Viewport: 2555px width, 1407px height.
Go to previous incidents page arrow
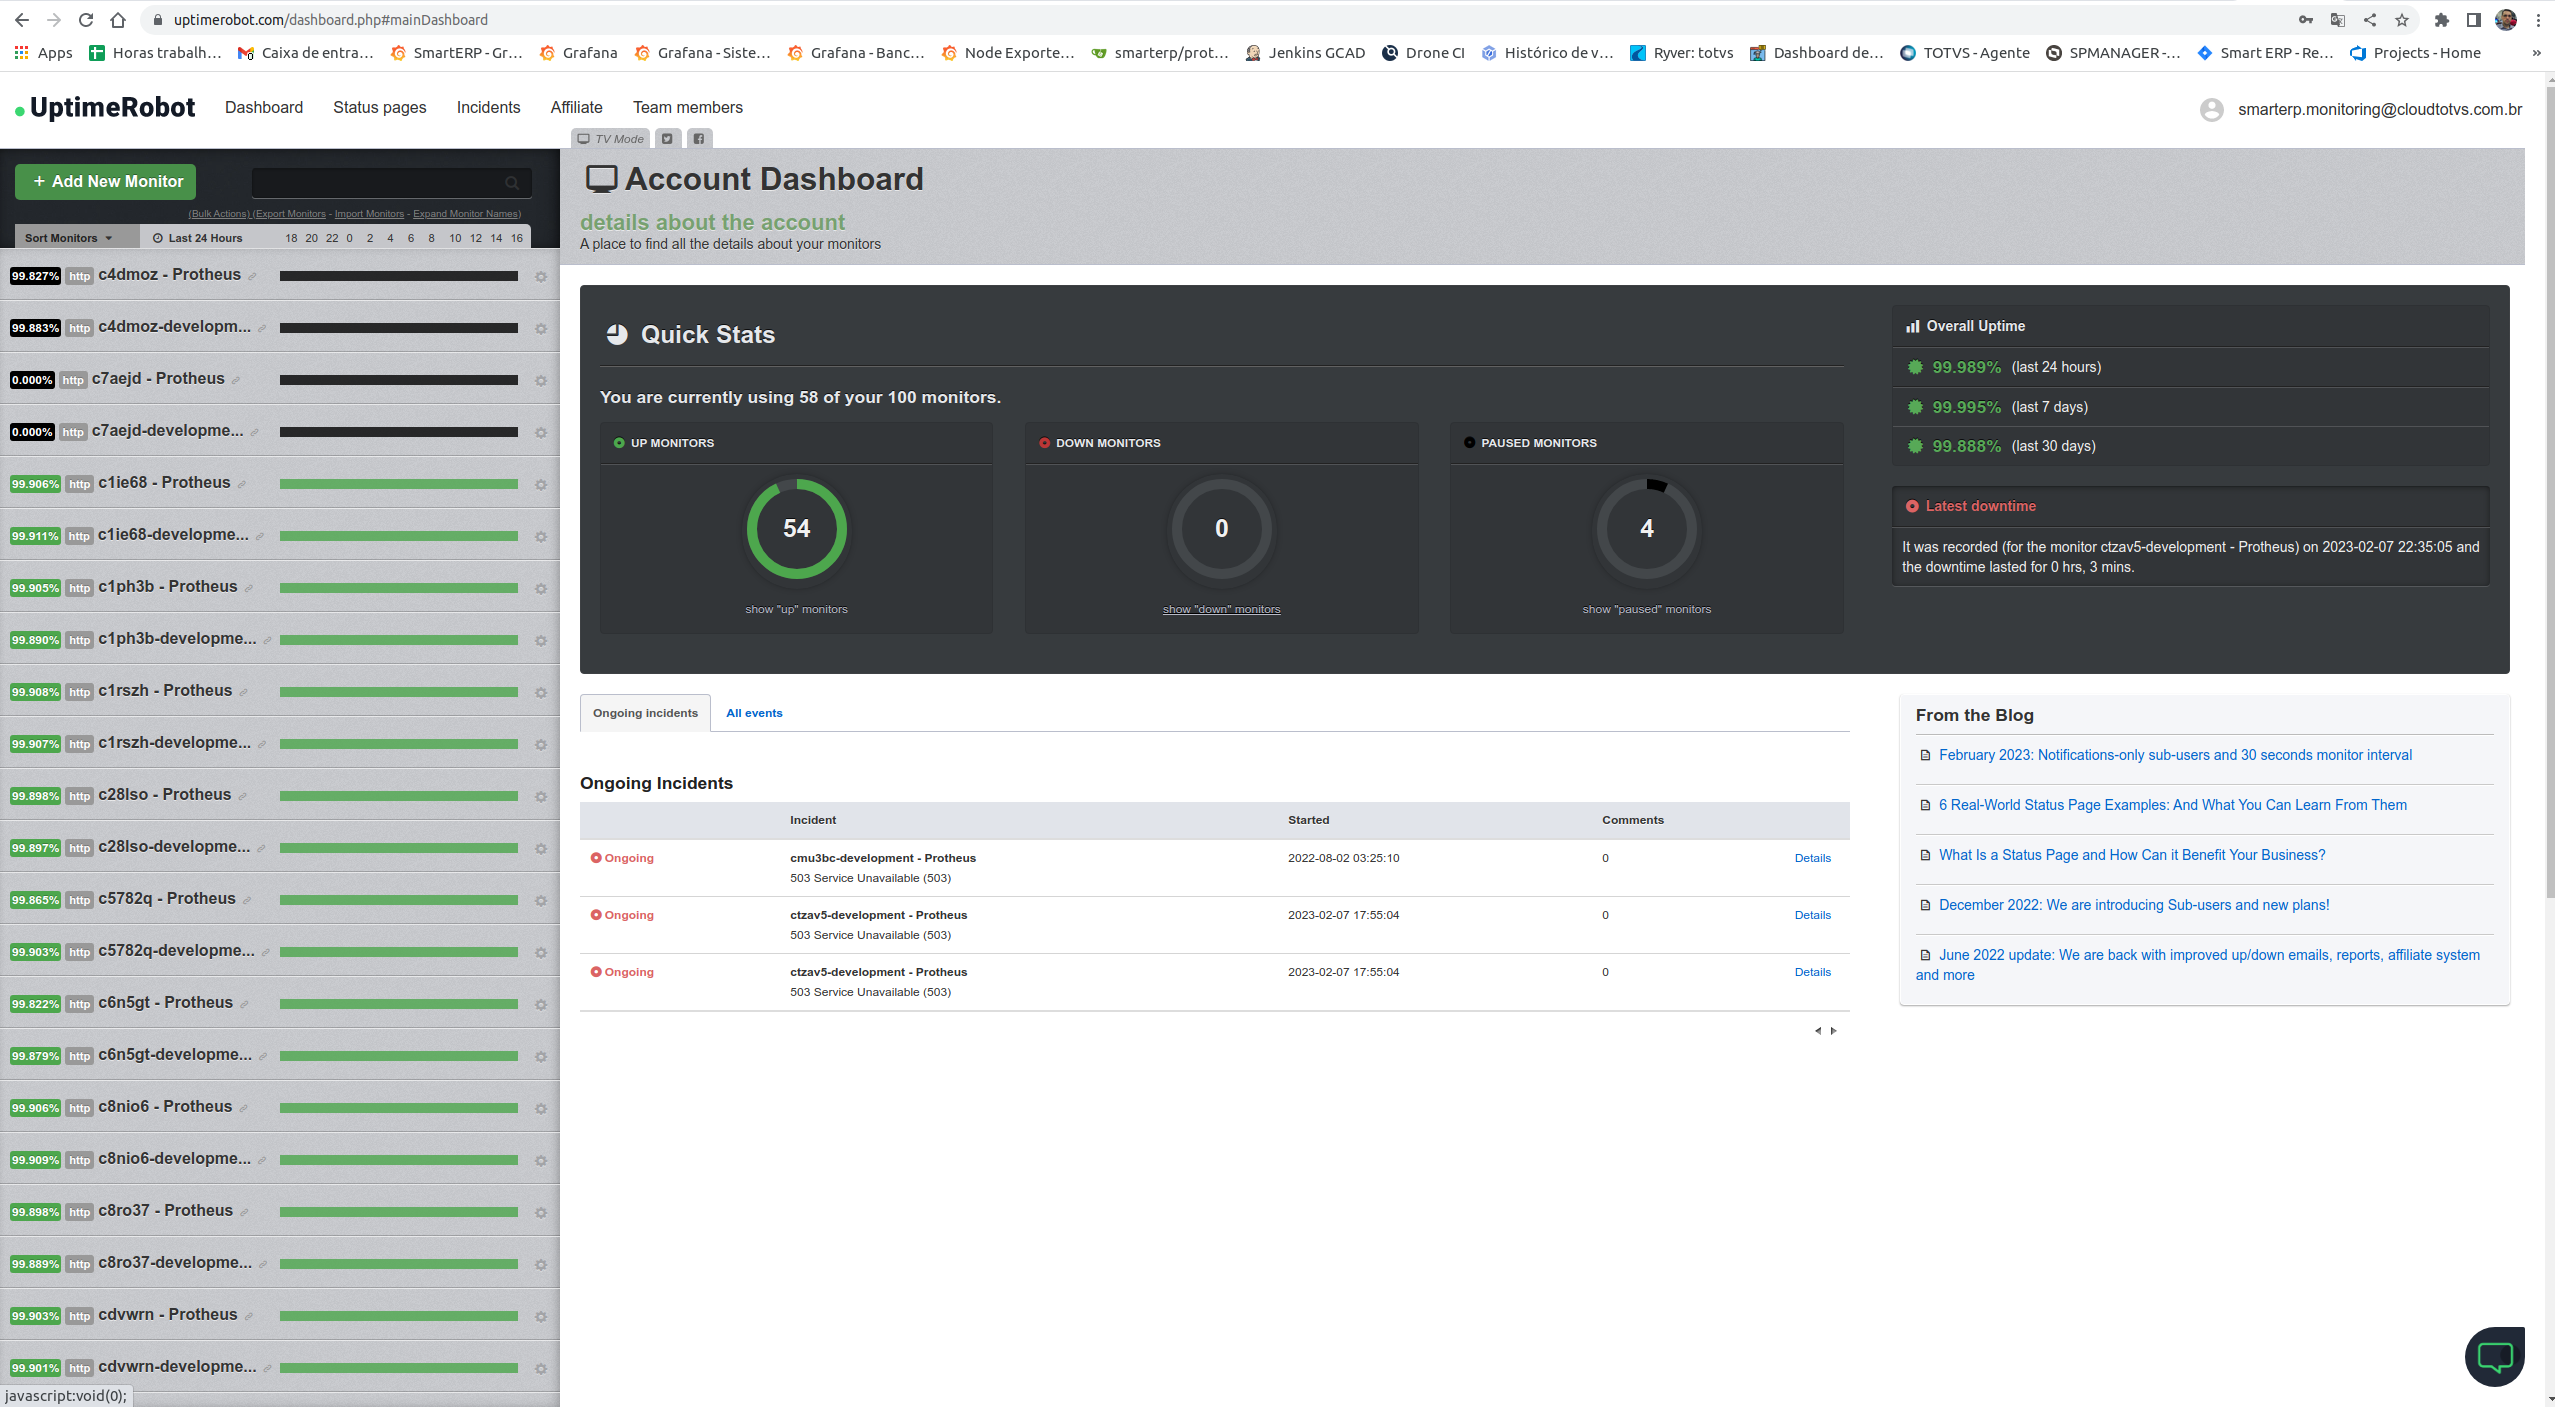(x=1817, y=1031)
